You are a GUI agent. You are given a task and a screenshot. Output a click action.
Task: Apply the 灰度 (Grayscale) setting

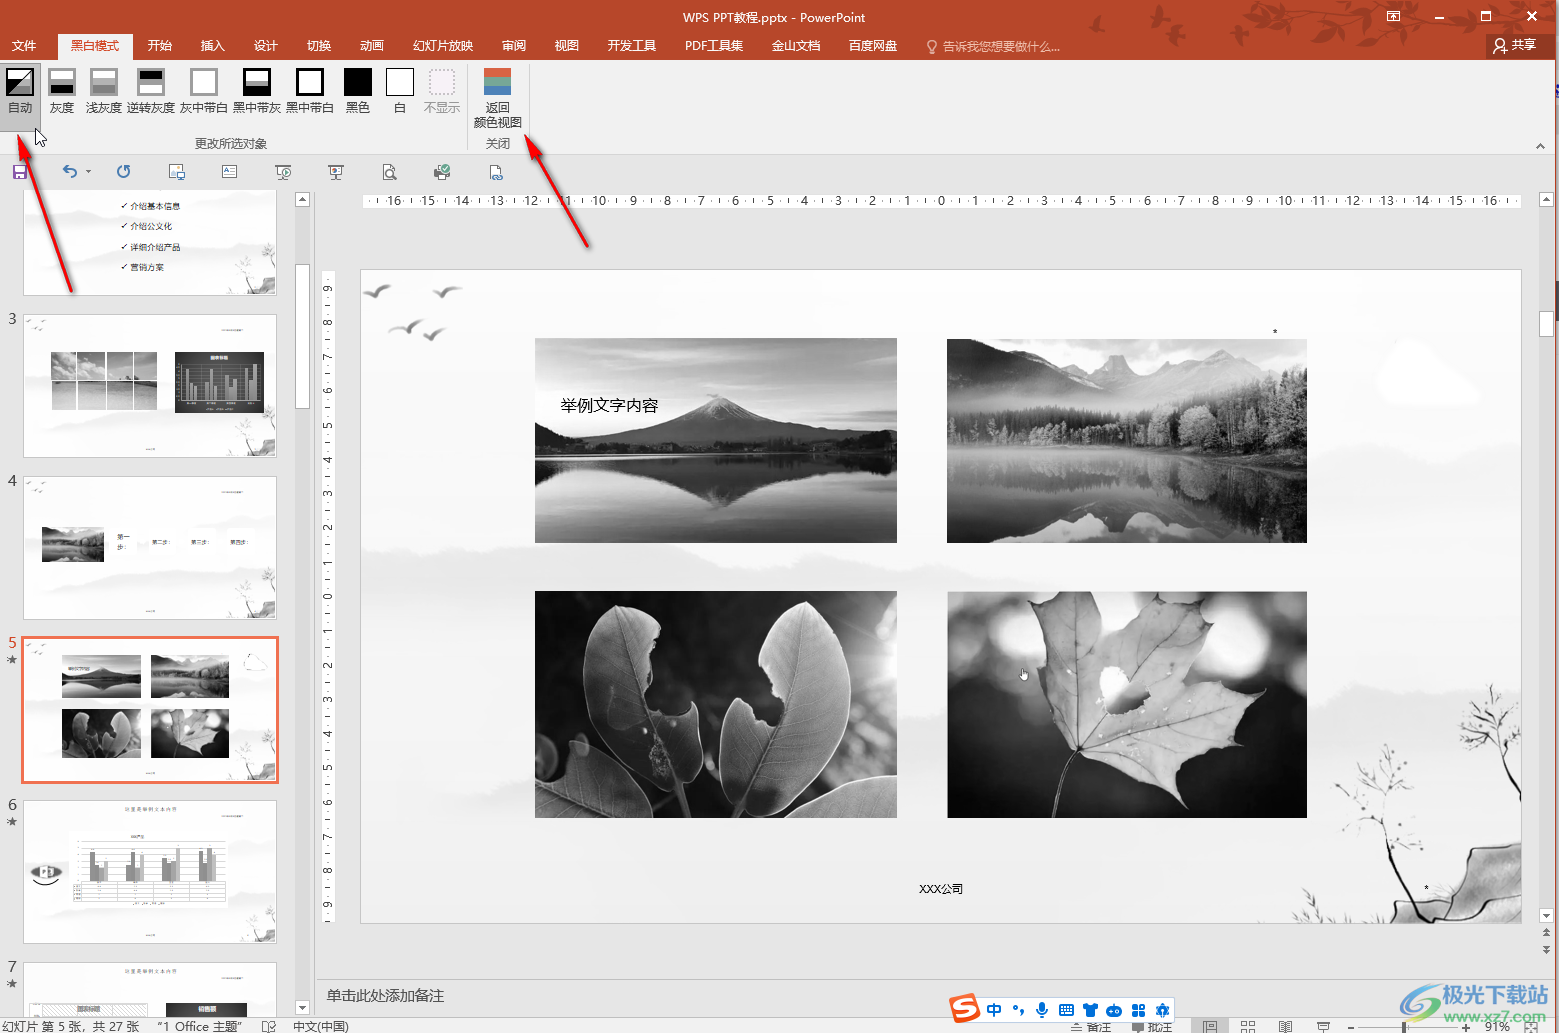pos(62,91)
